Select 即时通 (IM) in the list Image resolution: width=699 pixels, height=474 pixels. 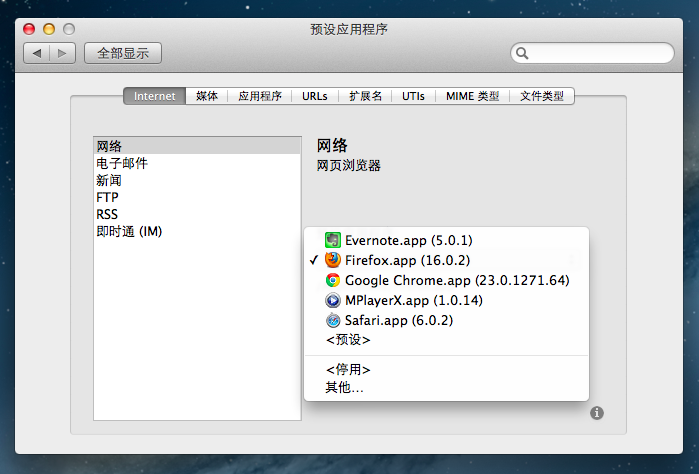pos(197,231)
